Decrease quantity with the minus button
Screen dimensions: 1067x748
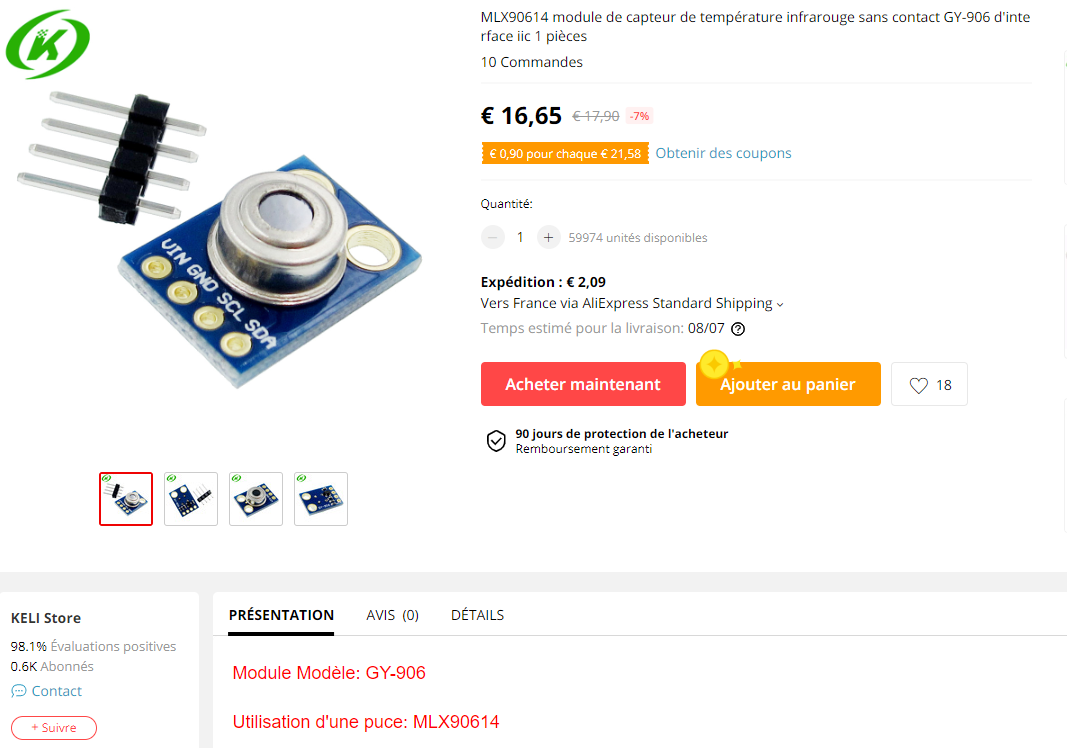(x=493, y=238)
